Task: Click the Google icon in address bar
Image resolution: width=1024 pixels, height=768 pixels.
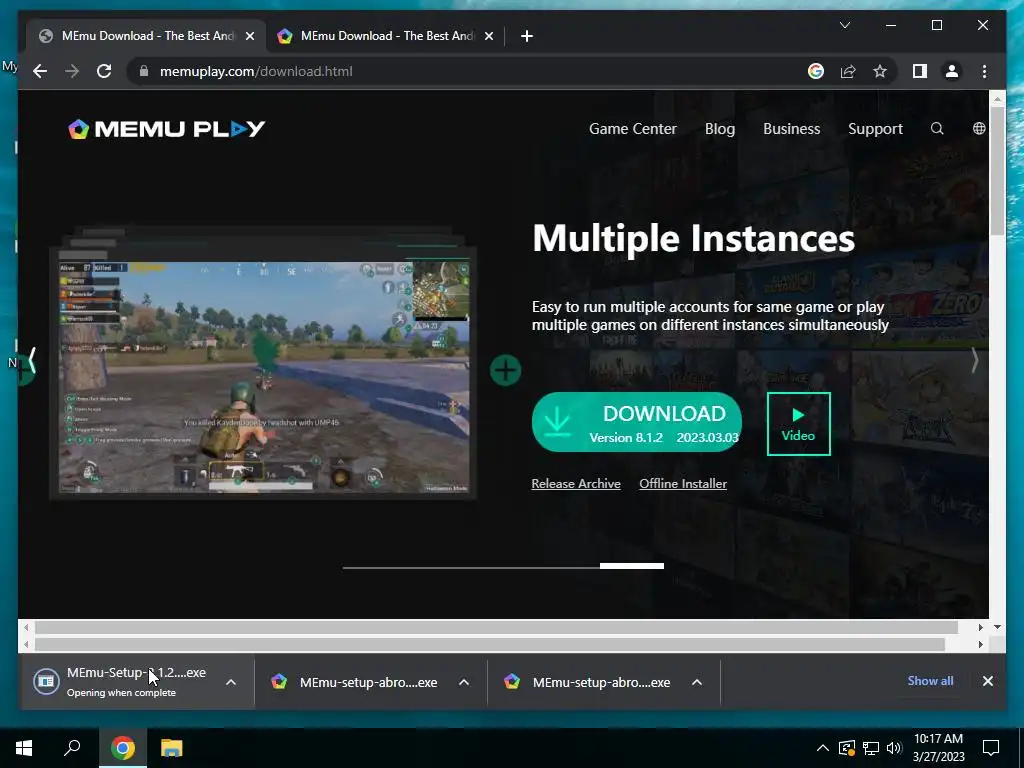Action: point(816,71)
